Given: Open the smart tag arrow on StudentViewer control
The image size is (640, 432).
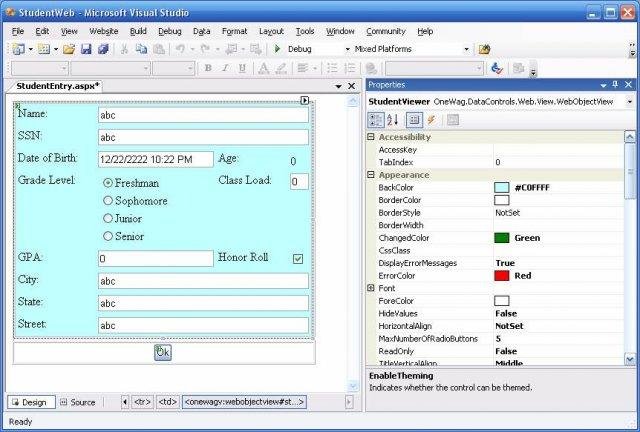Looking at the screenshot, I should click(x=304, y=100).
